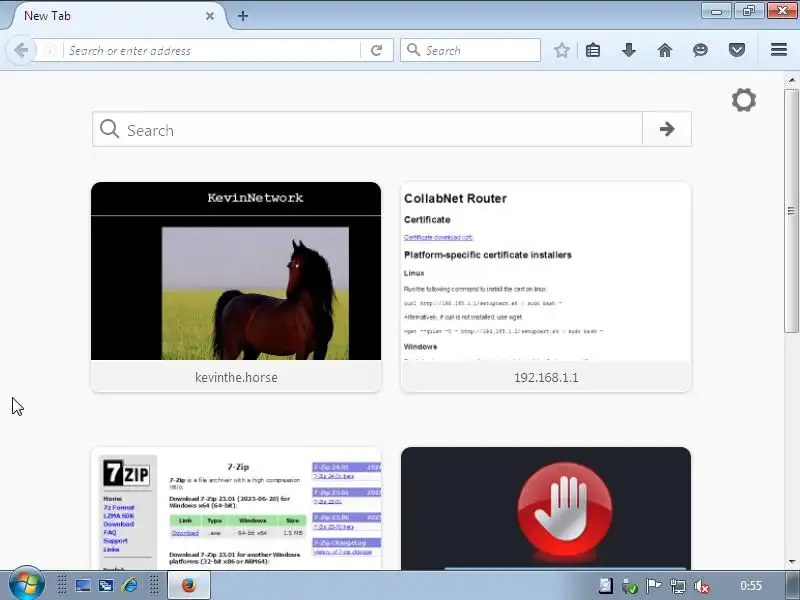Open Action Center flag tray icon
The height and width of the screenshot is (600, 800).
coord(653,586)
